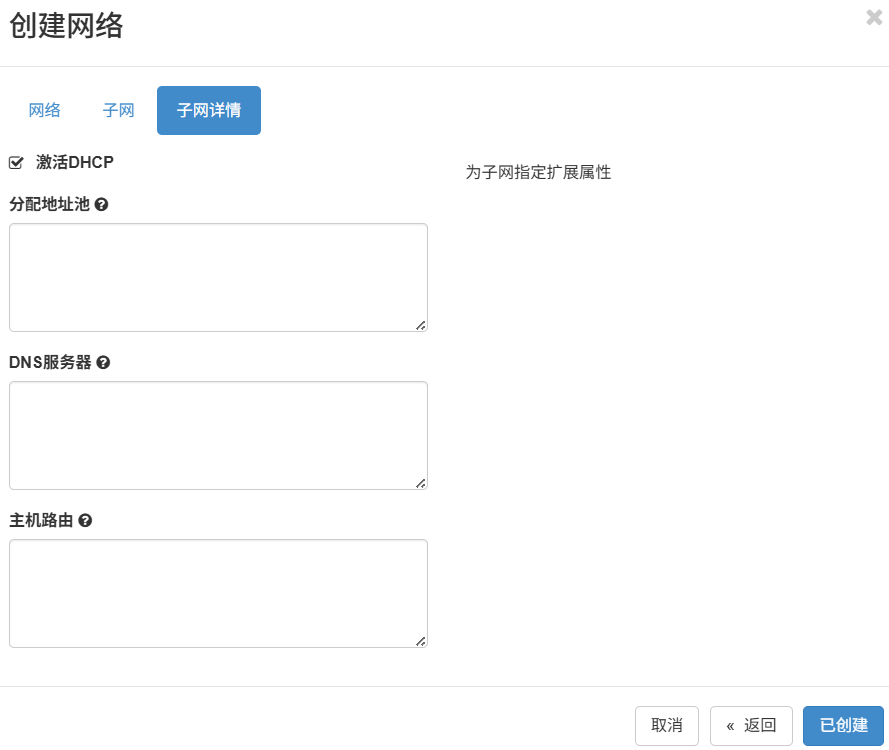This screenshot has width=889, height=750.
Task: Click the 为子网指定扩展属性 description text
Action: pyautogui.click(x=538, y=172)
